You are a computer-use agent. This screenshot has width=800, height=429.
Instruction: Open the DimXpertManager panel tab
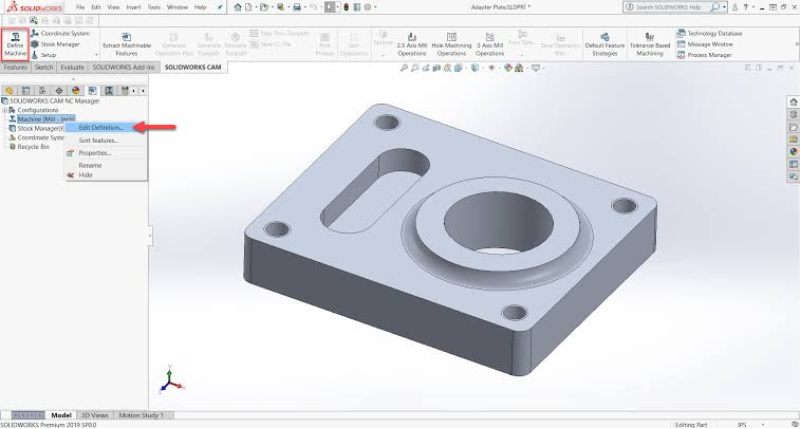pyautogui.click(x=59, y=91)
